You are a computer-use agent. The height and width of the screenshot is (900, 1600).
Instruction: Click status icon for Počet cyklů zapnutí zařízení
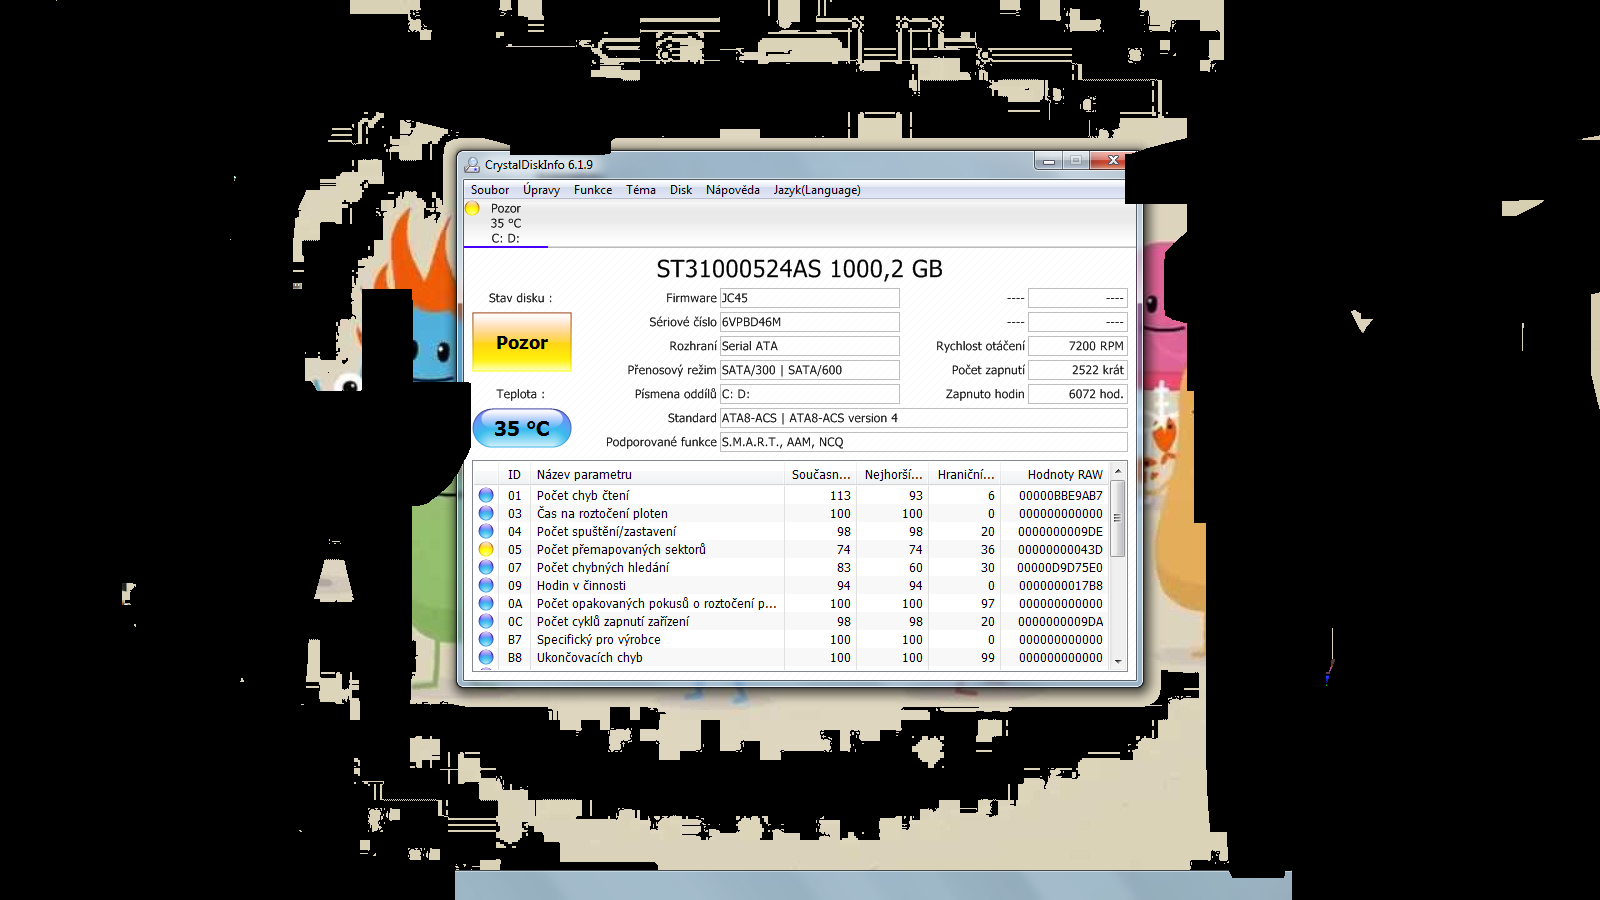coord(486,621)
